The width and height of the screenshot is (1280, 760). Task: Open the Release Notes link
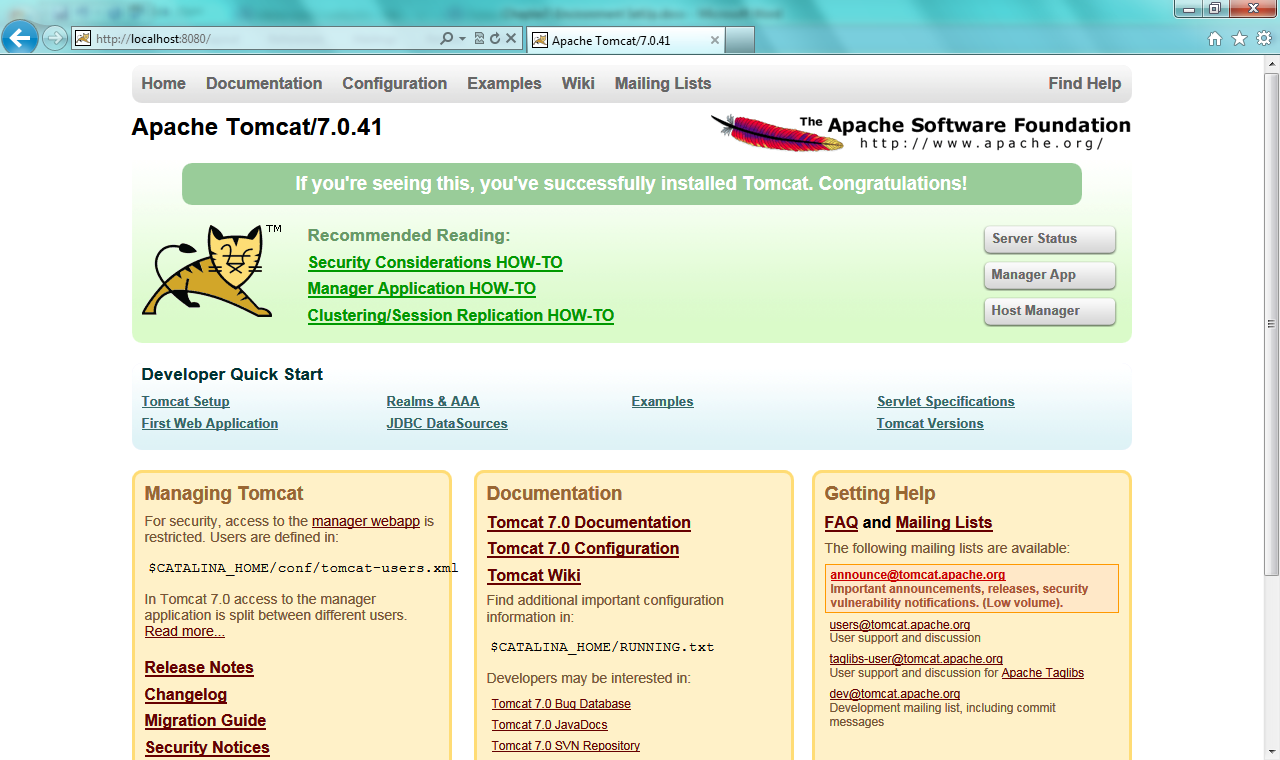coord(198,667)
